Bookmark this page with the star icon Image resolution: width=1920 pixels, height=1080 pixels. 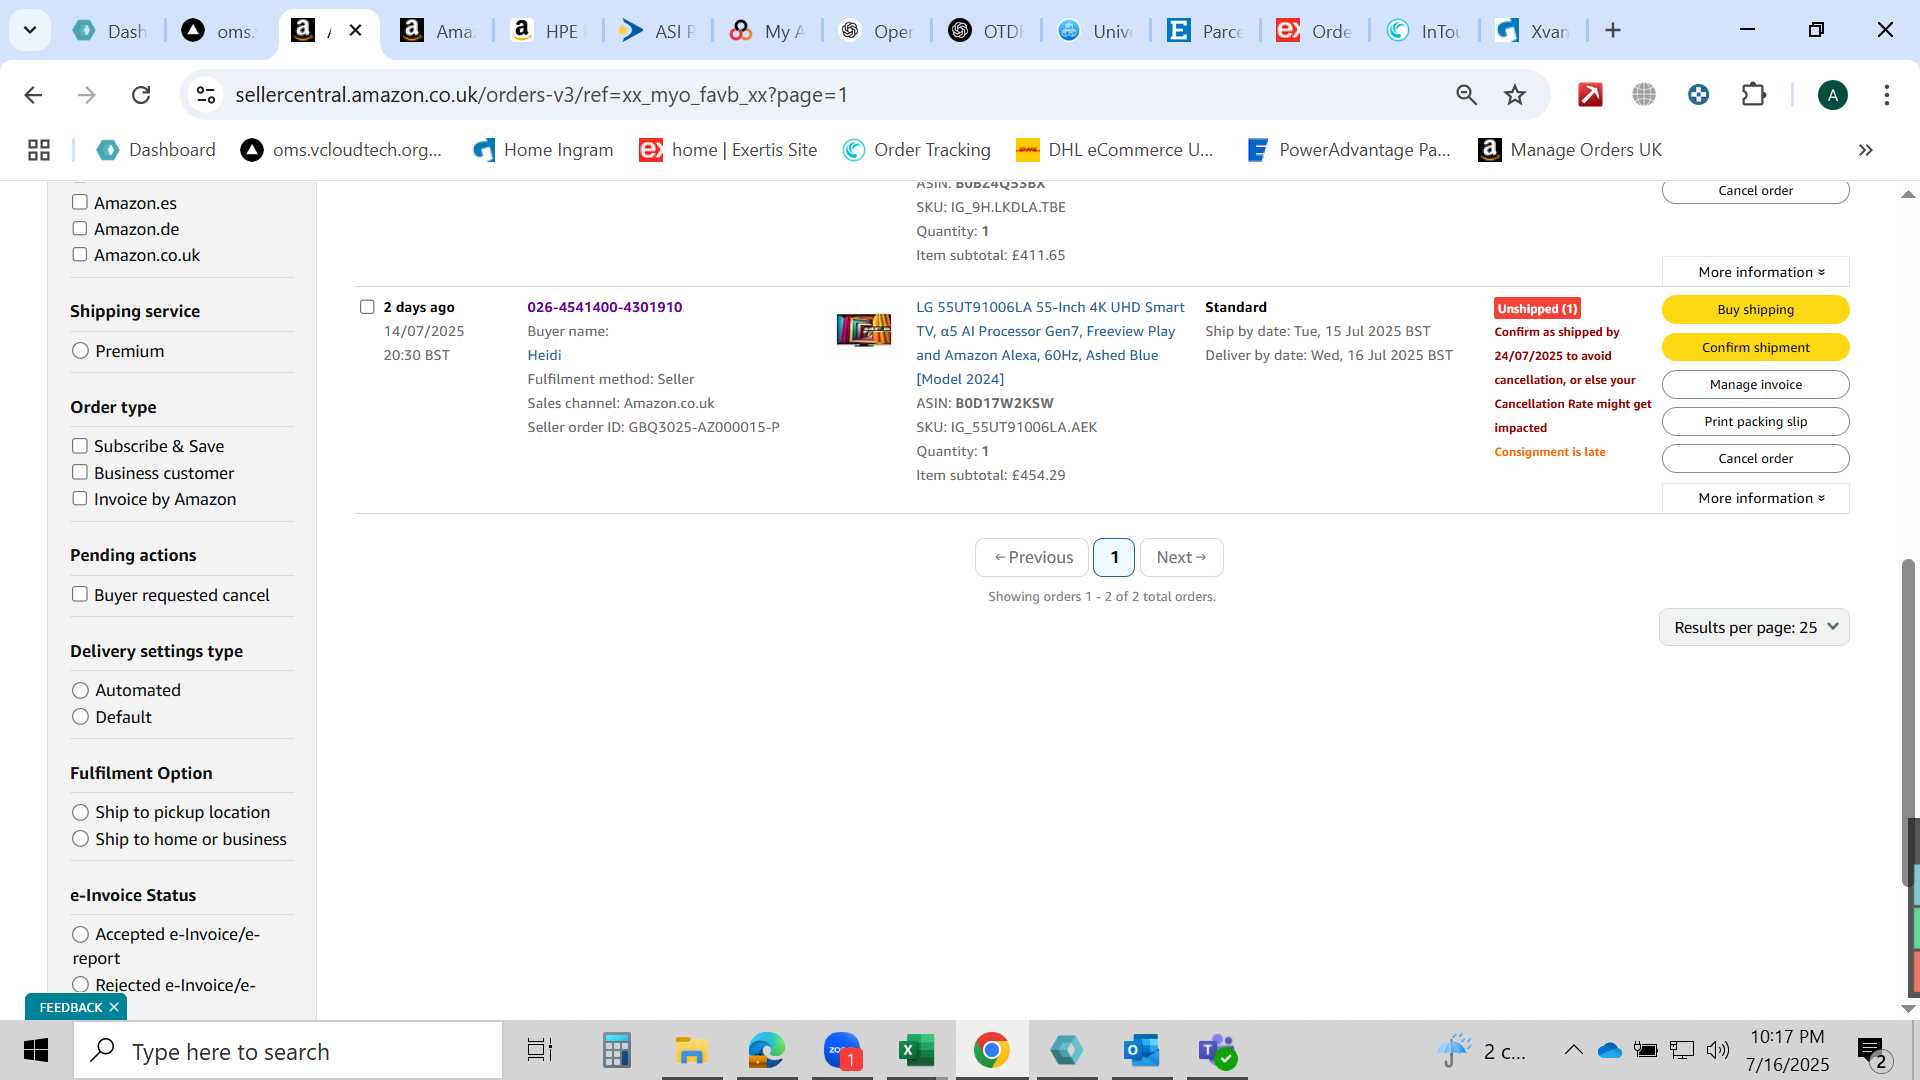tap(1515, 95)
